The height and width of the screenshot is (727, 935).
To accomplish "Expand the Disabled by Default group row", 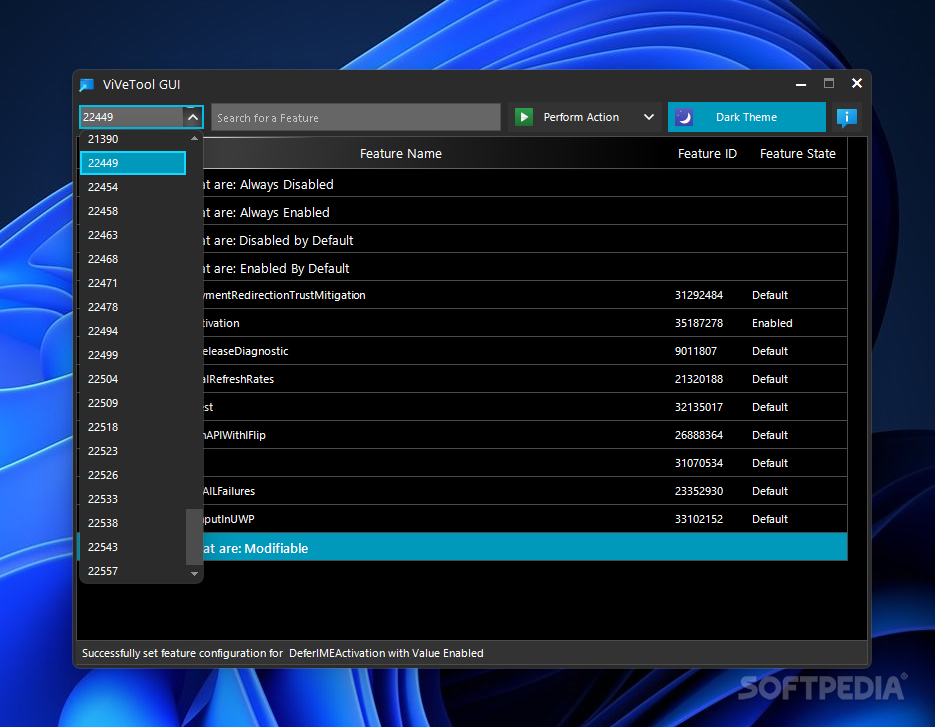I will click(525, 240).
